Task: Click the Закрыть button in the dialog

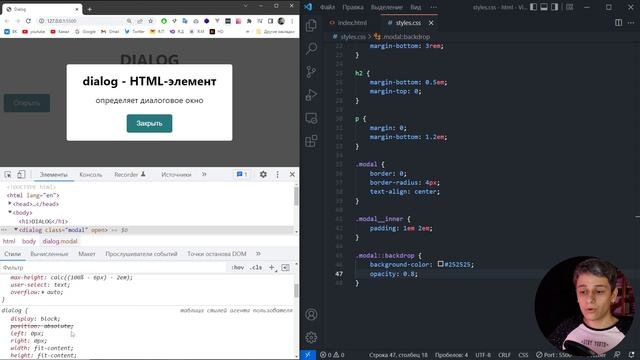Action: click(x=149, y=123)
